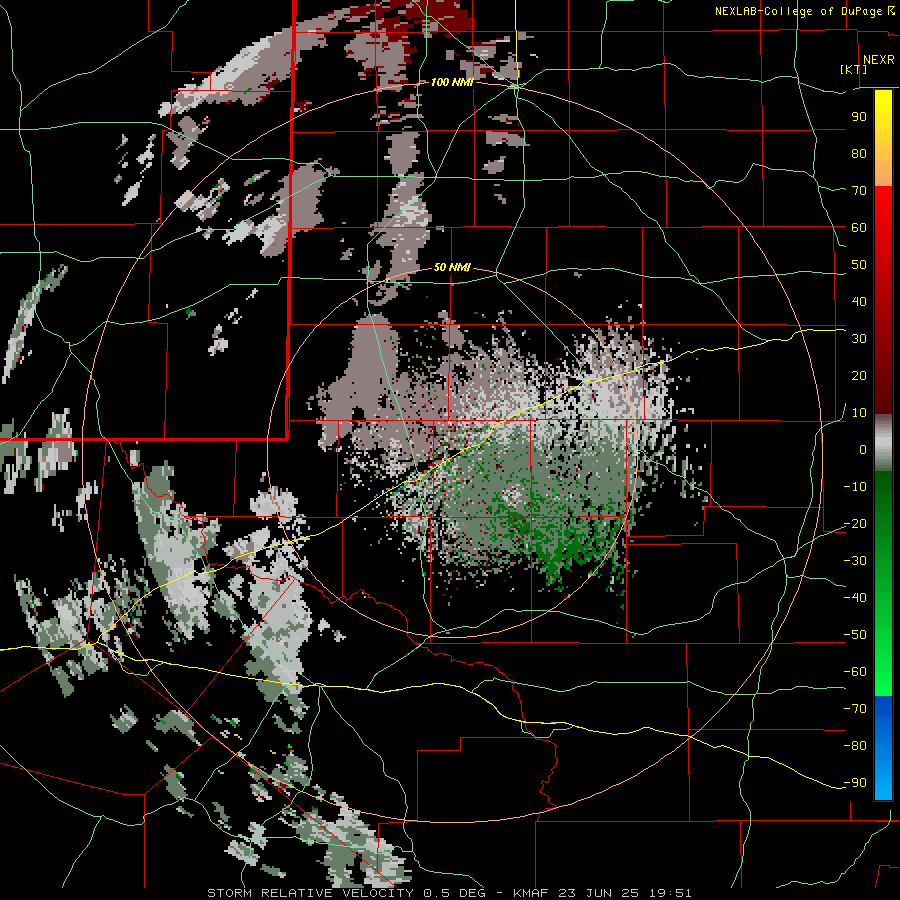Select the -40 value on velocity scale
The image size is (900, 900).
[855, 598]
